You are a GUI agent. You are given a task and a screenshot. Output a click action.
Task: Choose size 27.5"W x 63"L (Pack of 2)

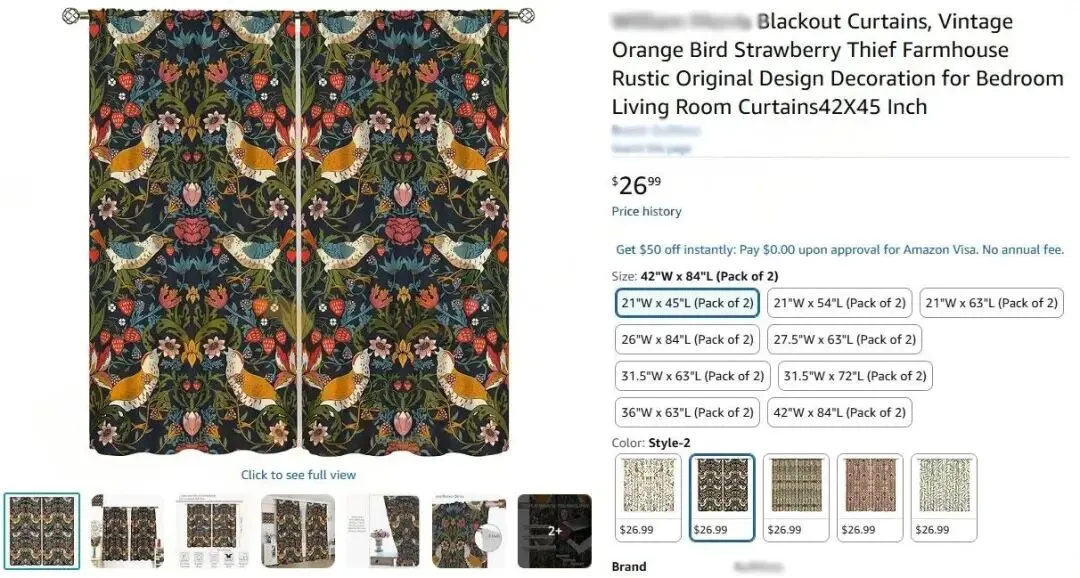coord(845,340)
